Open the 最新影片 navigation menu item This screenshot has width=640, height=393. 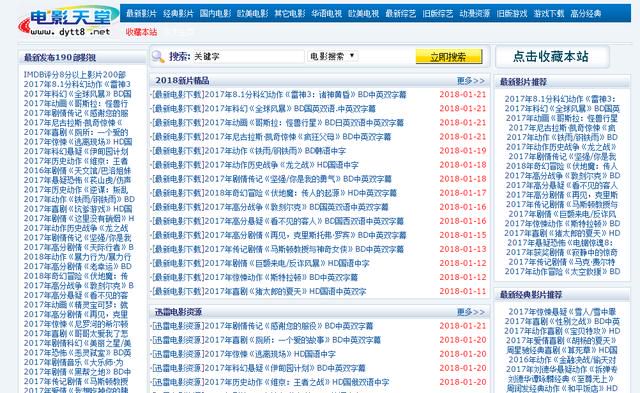click(x=141, y=13)
